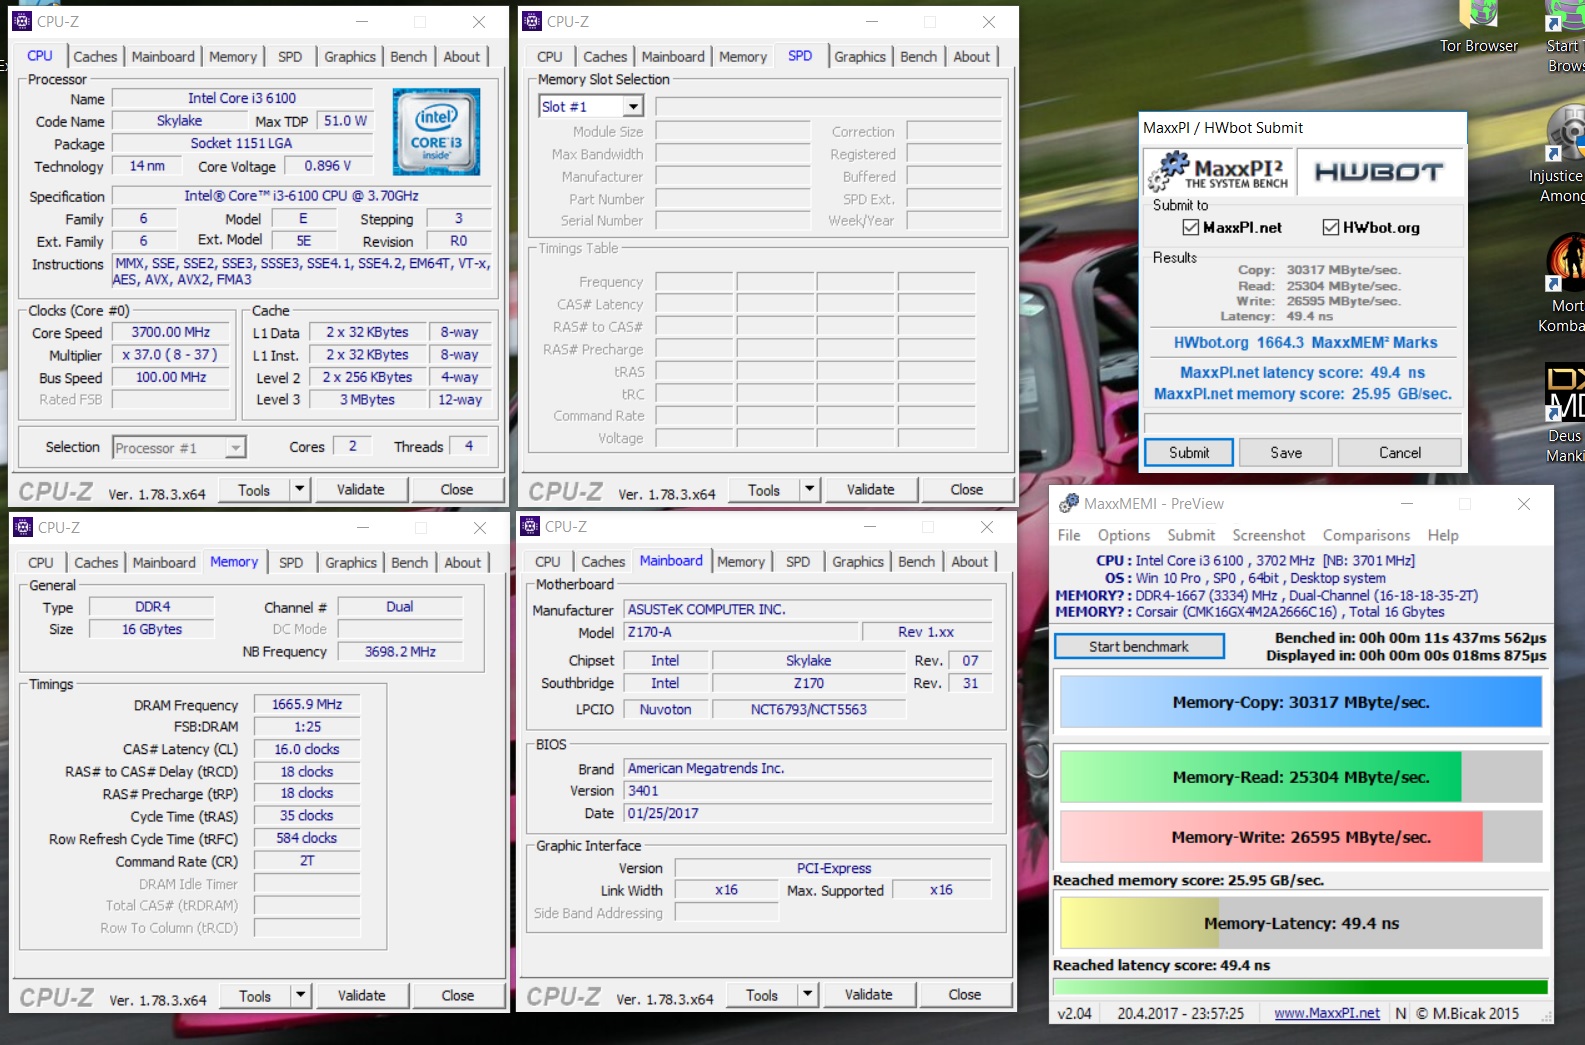This screenshot has width=1585, height=1045.
Task: Expand Tools dropdown arrow in CPU window
Action: (299, 489)
